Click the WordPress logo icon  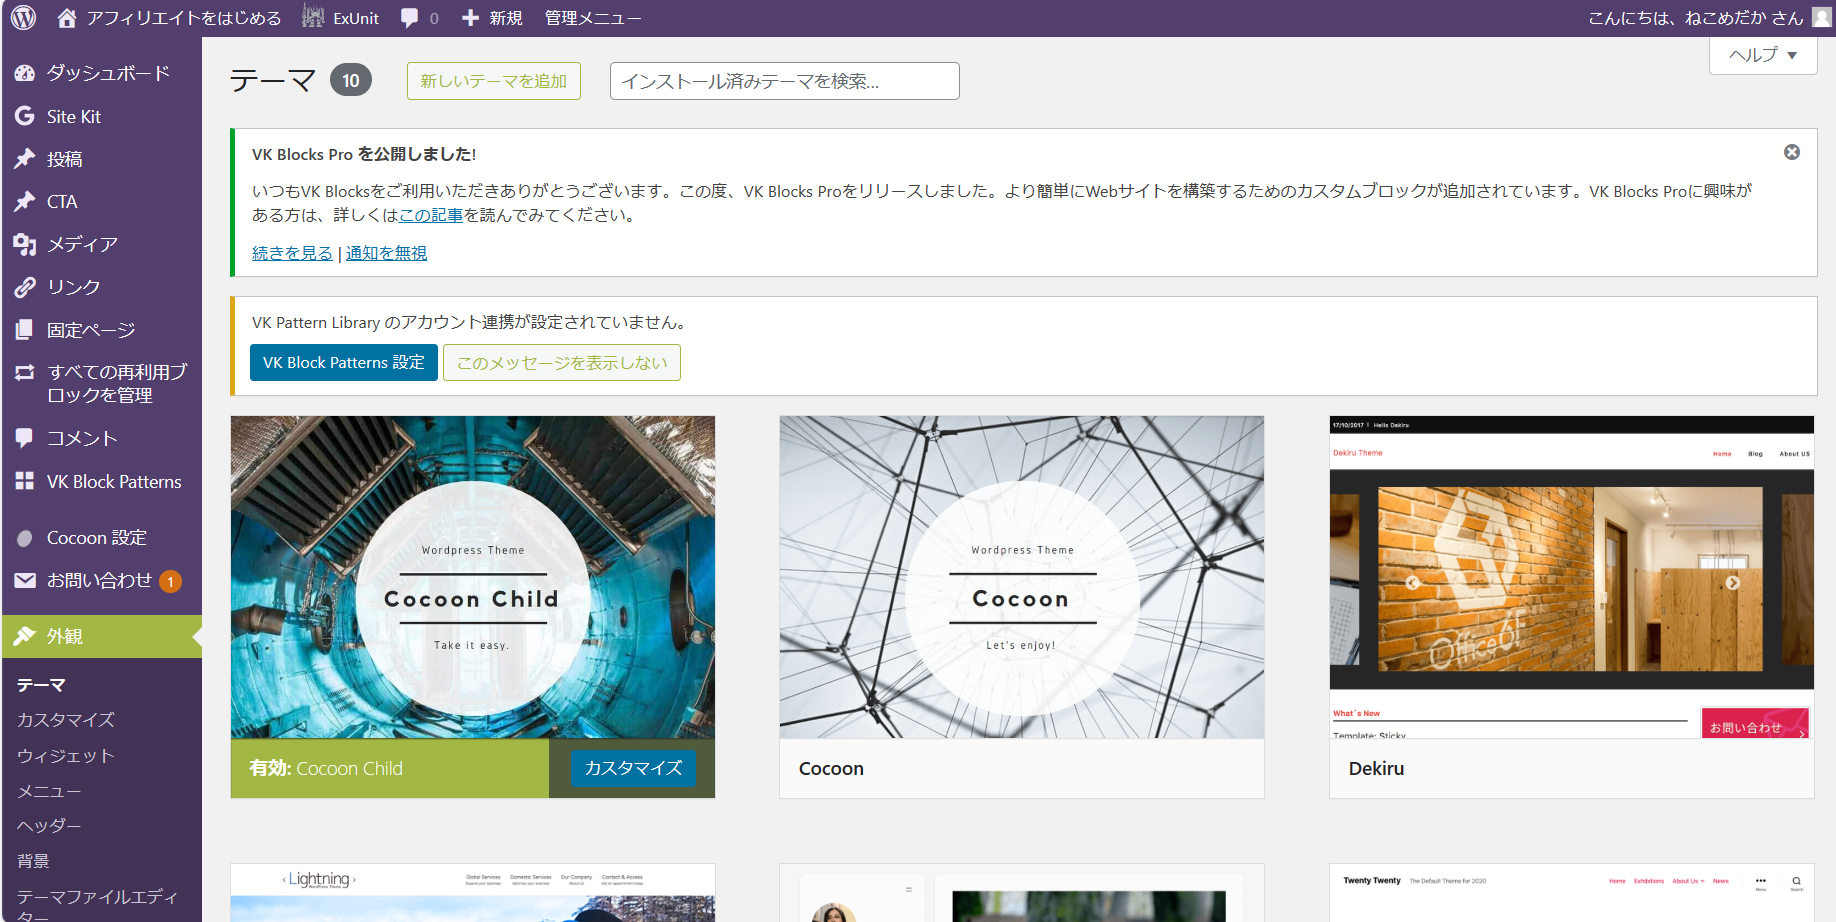(24, 18)
